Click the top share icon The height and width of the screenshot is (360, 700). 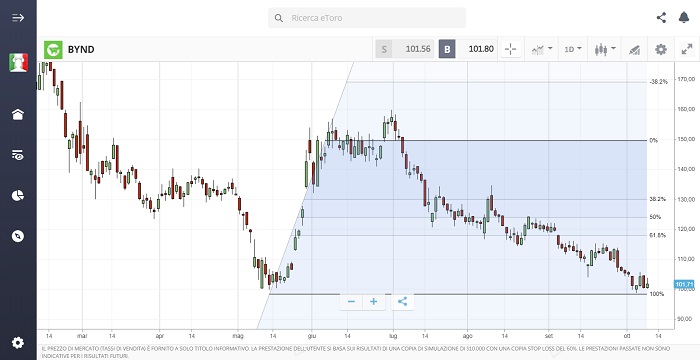661,17
